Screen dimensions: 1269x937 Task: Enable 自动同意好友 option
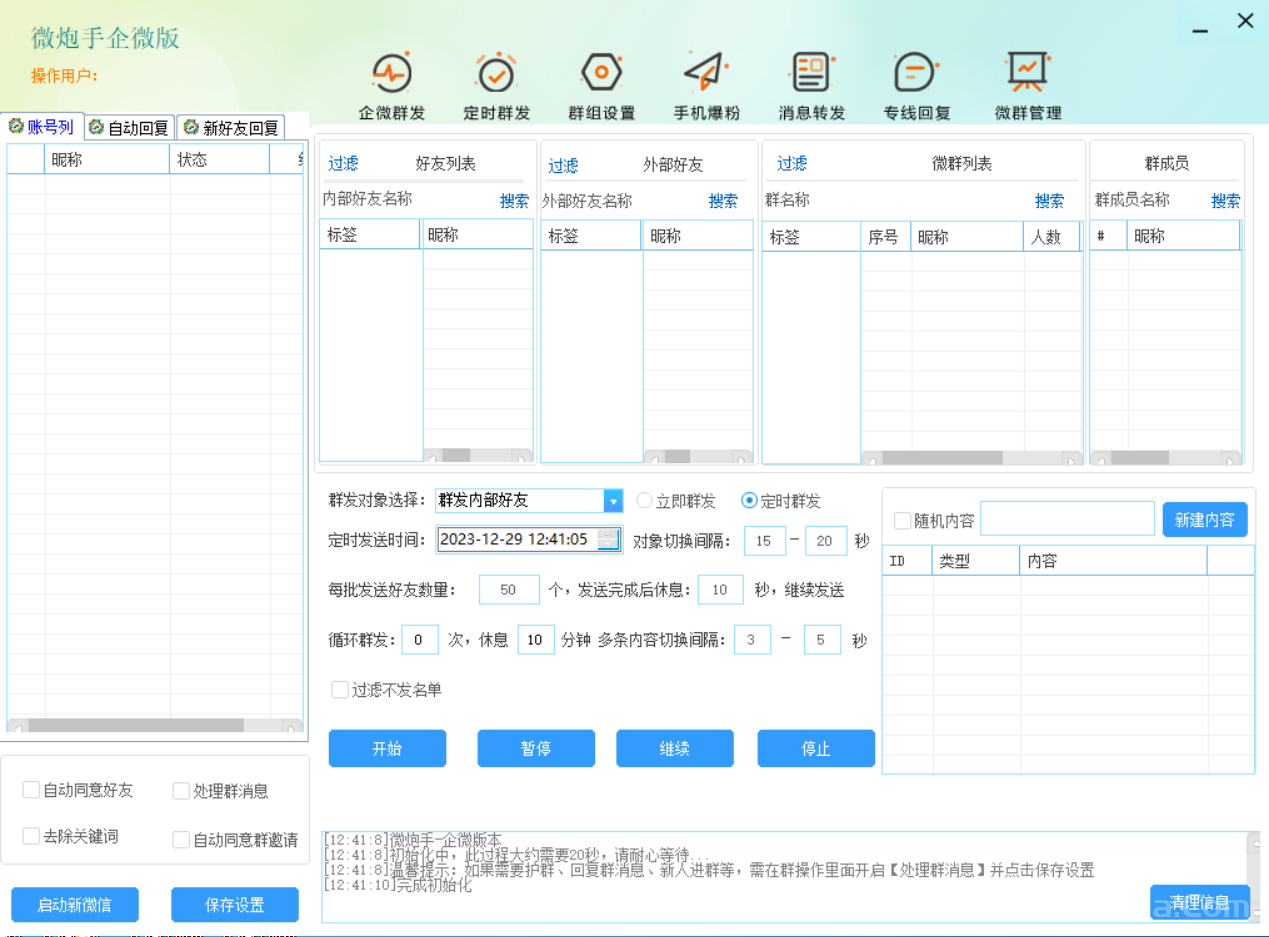click(31, 789)
